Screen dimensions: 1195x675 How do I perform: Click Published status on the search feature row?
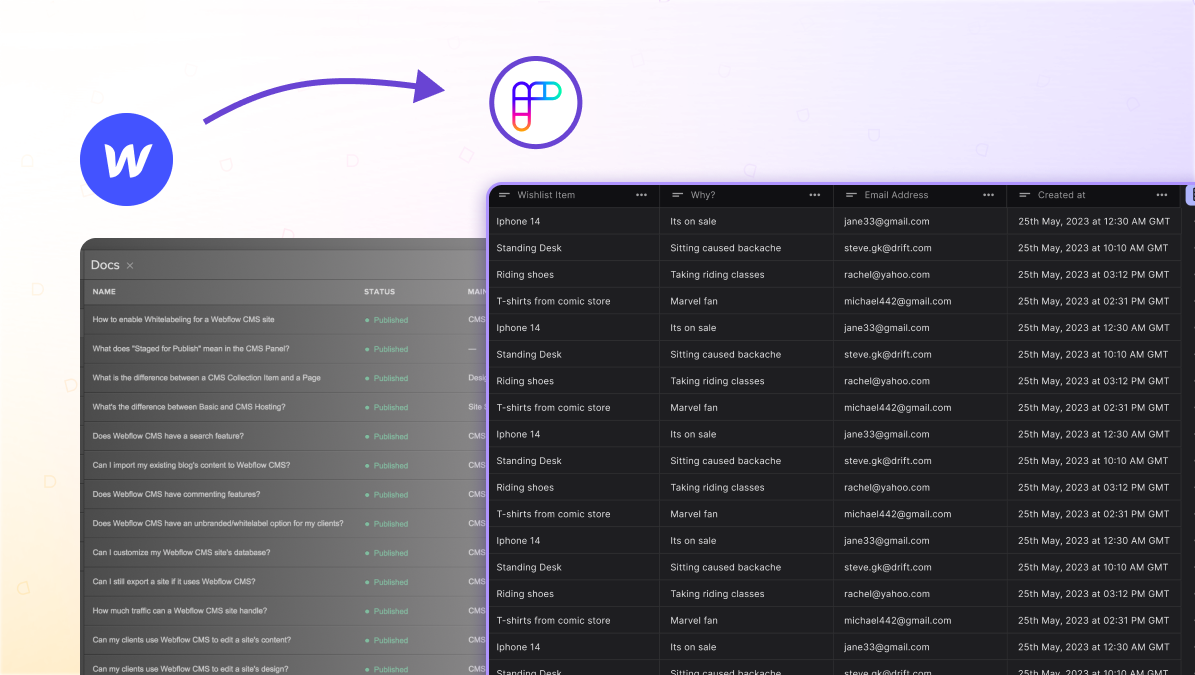pos(386,437)
